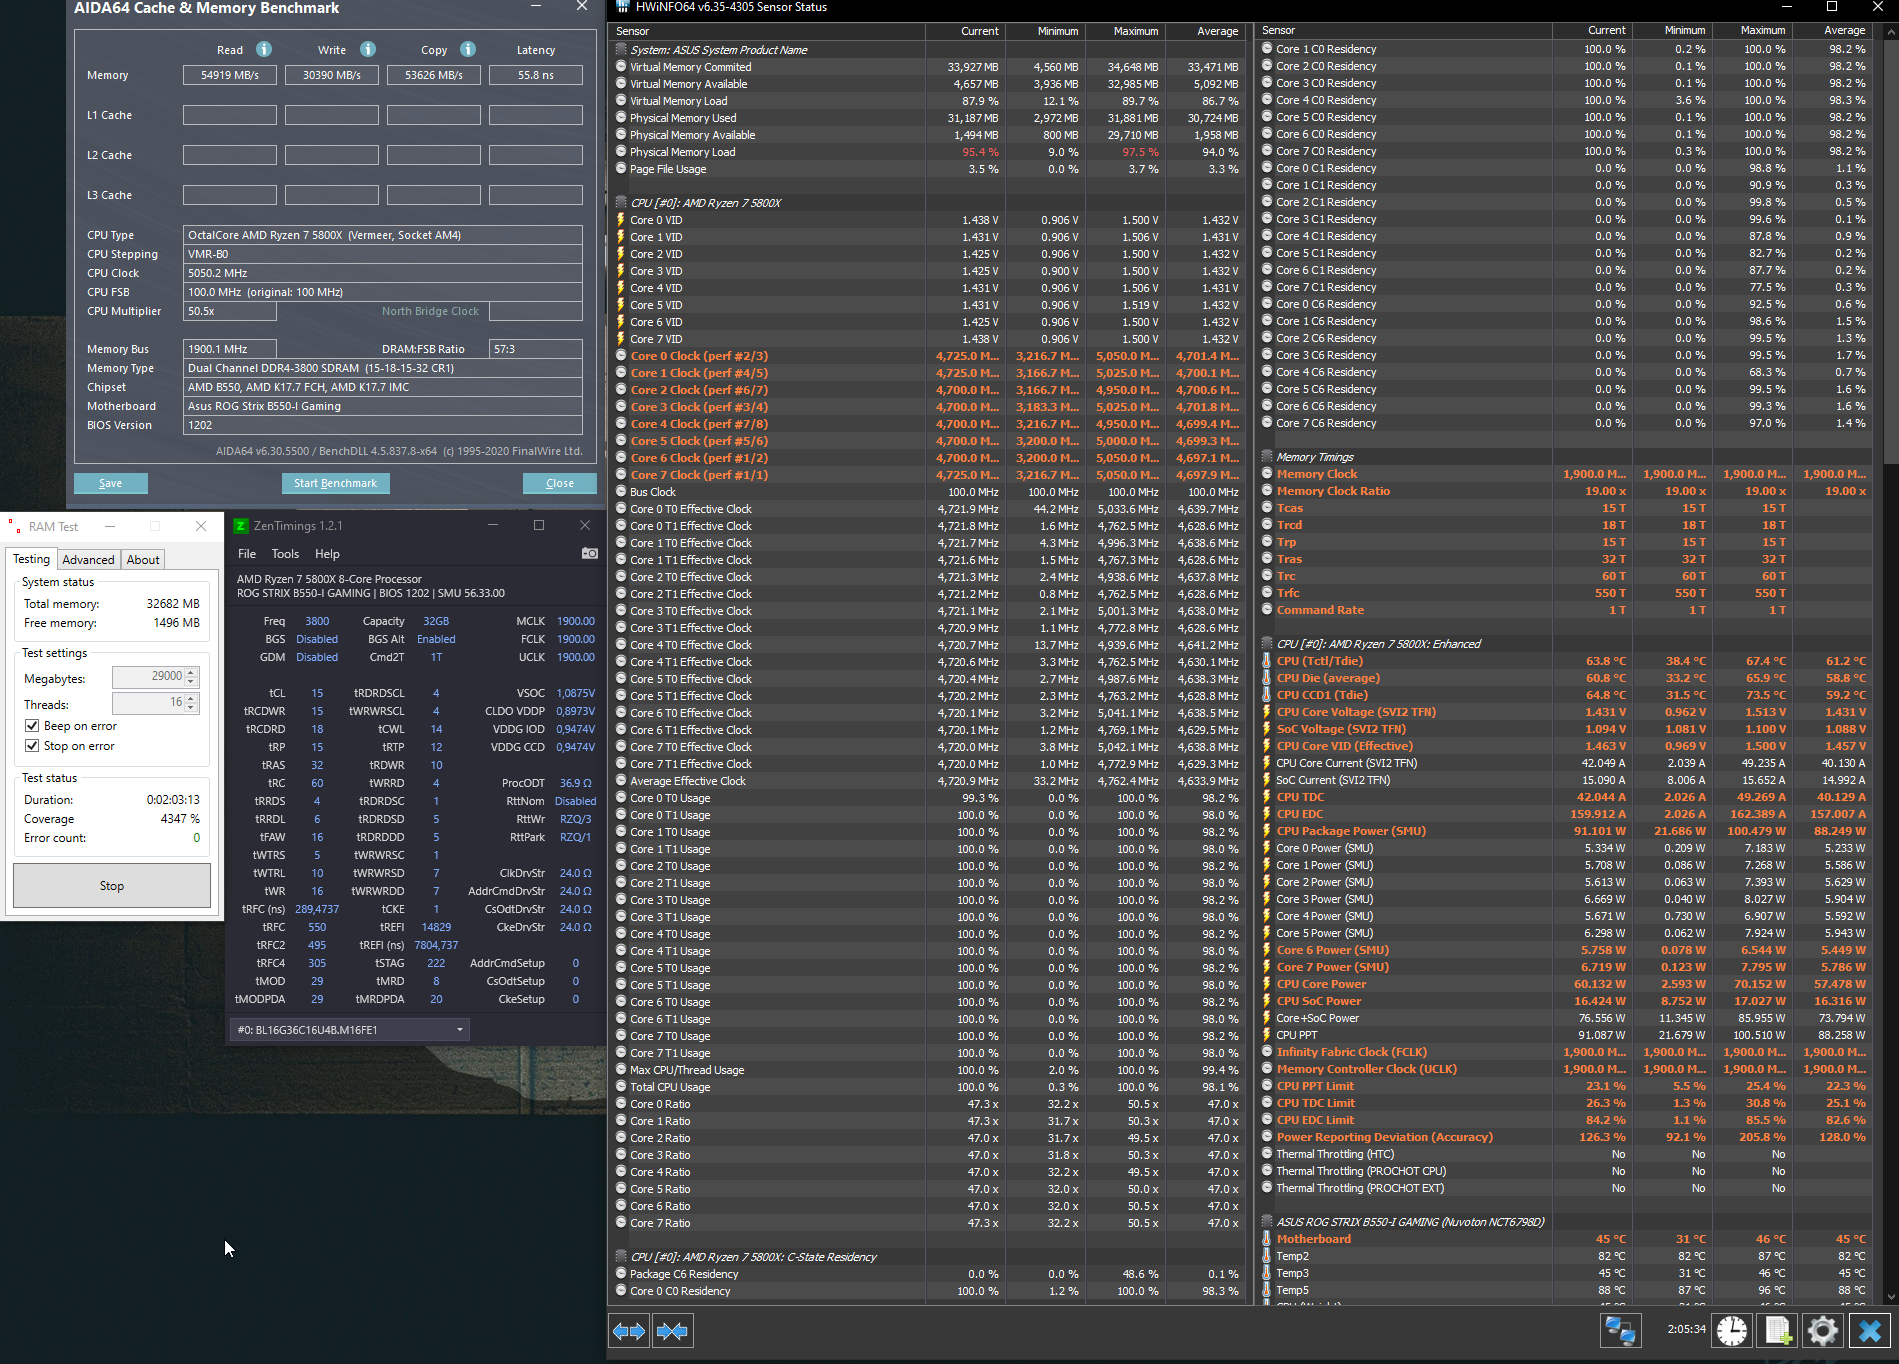Select the Trfc memory timing row
The image size is (1899, 1364).
pos(1566,593)
